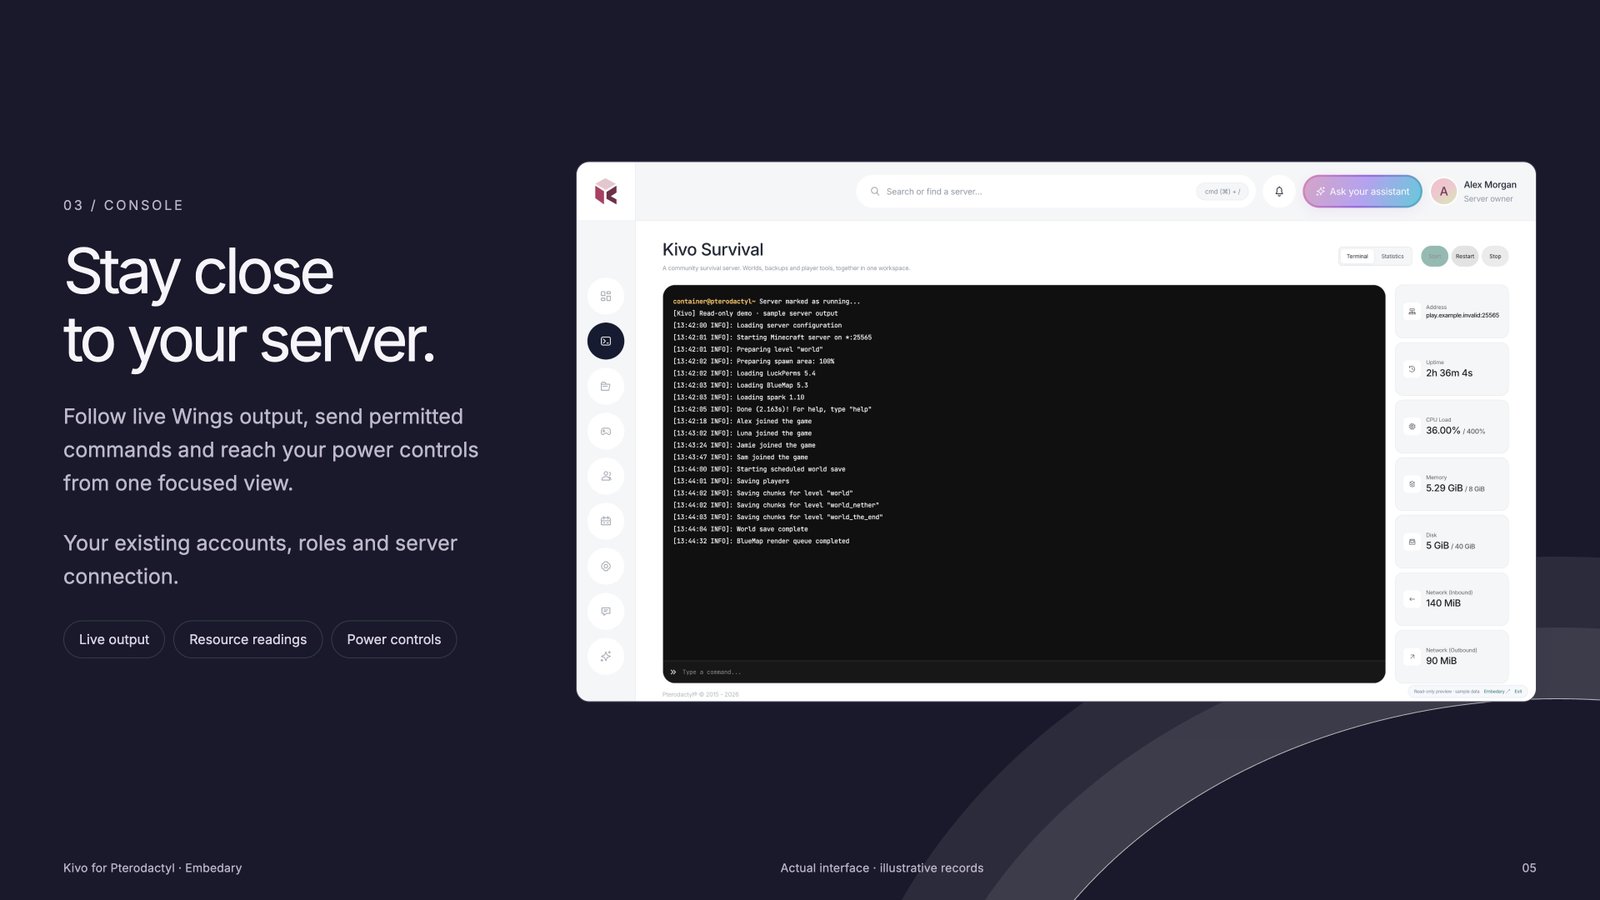1600x900 pixels.
Task: Click the address play.example.invalid:25565
Action: click(1462, 315)
